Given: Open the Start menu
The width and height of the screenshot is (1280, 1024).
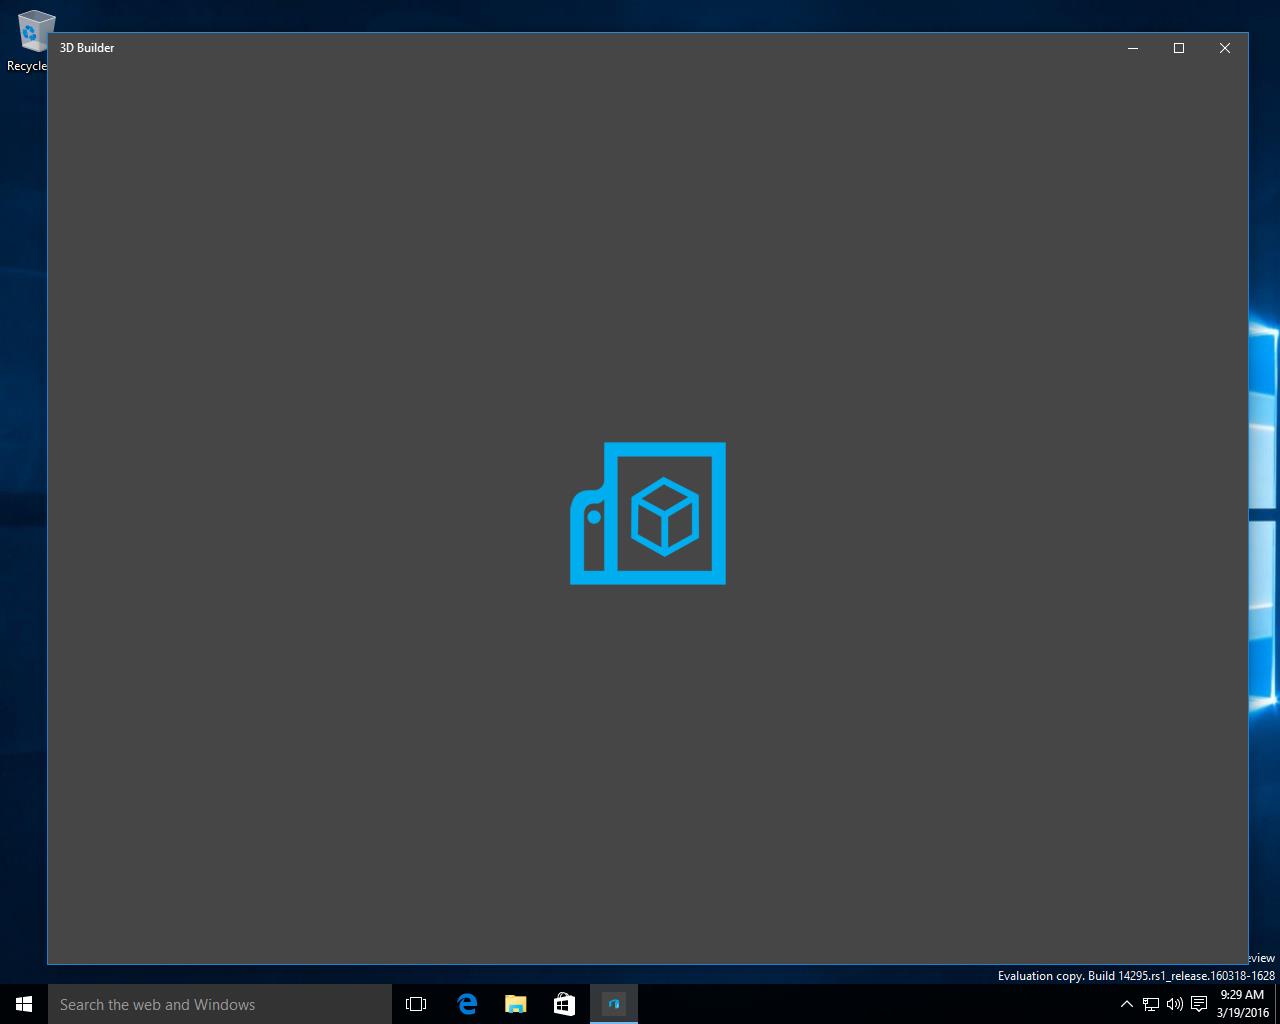Looking at the screenshot, I should [x=24, y=1004].
